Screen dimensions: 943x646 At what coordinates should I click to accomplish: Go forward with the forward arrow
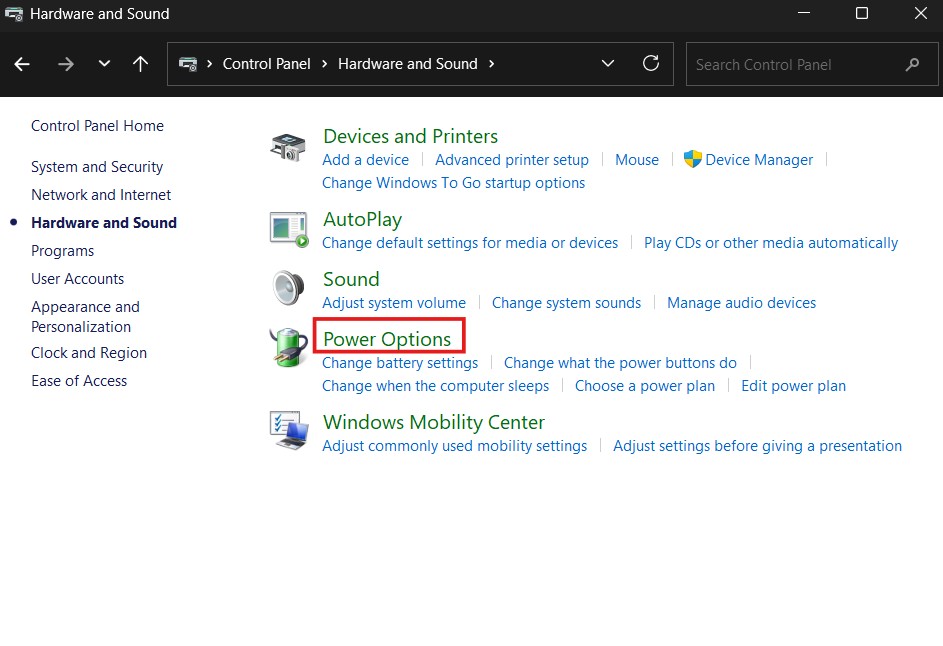[x=66, y=64]
